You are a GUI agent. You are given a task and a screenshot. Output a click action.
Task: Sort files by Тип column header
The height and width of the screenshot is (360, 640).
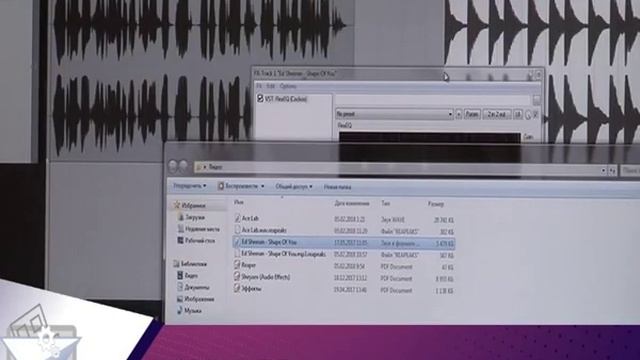click(386, 203)
